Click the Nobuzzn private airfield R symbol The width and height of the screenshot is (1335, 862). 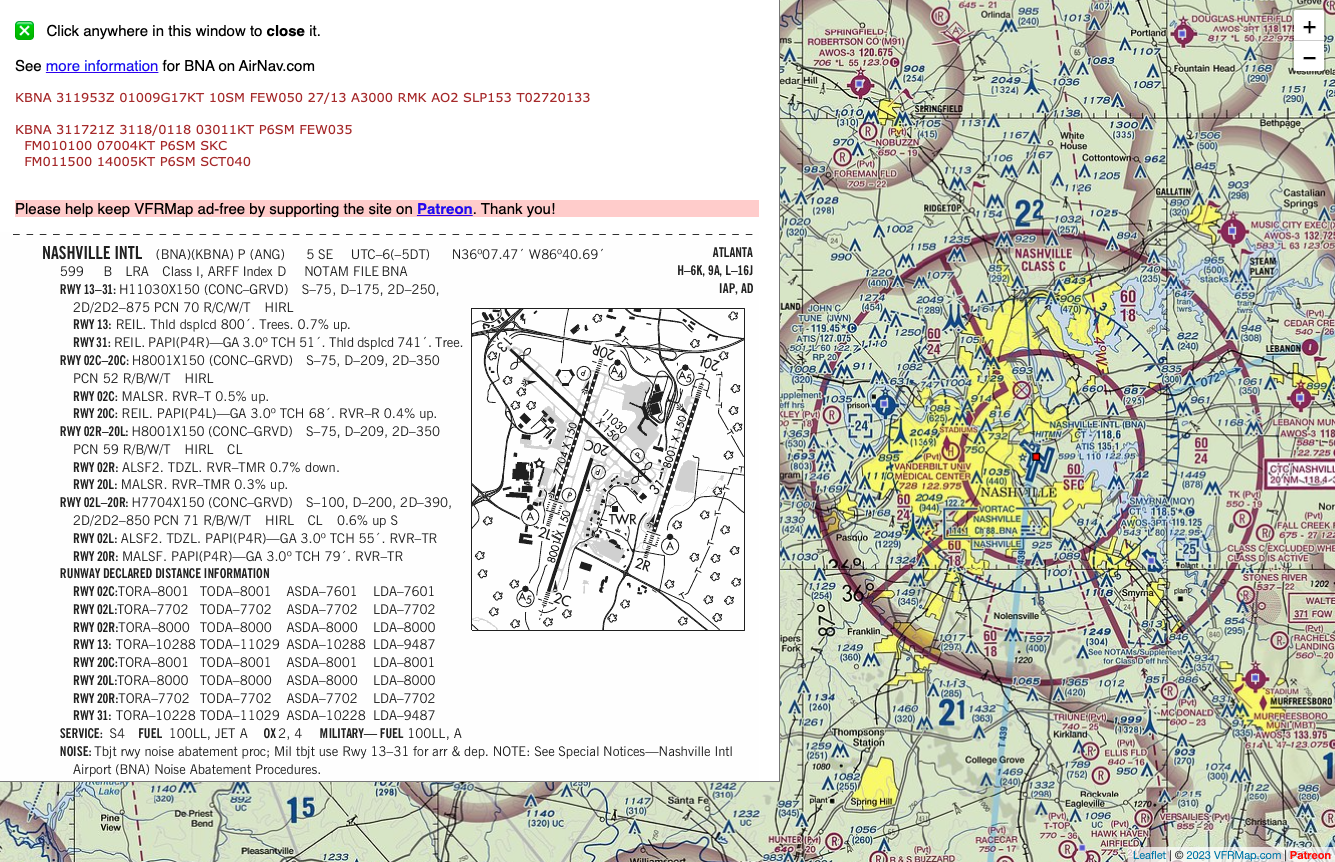click(x=869, y=130)
